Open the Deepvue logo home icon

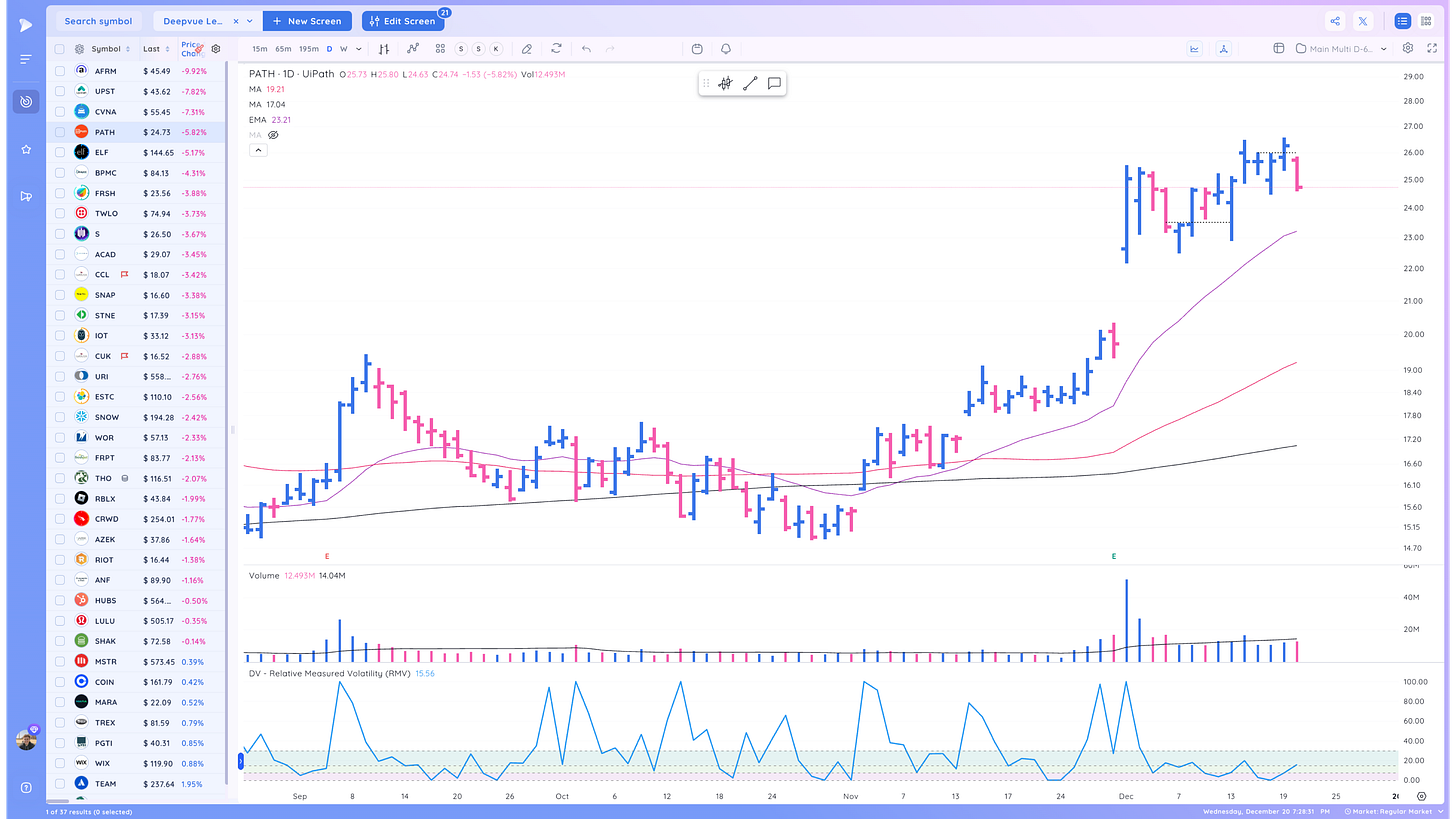click(x=26, y=24)
